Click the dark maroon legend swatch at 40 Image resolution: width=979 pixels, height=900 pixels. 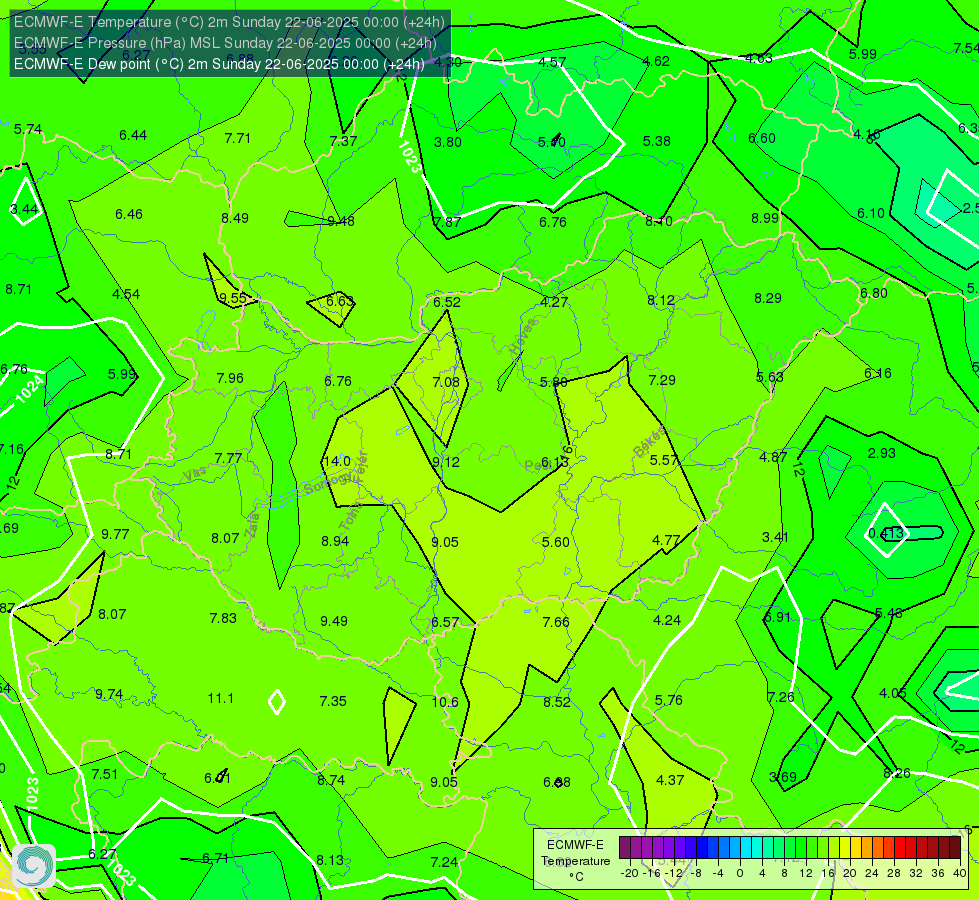pos(955,848)
